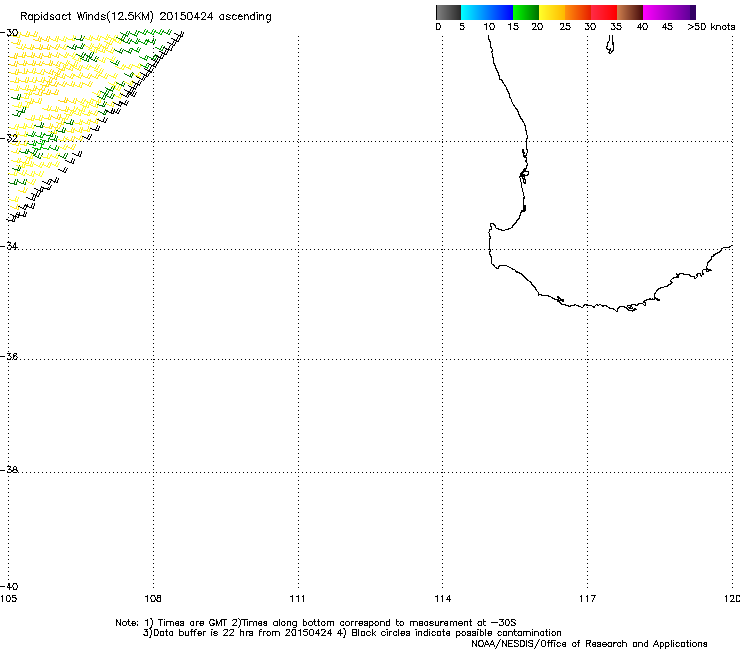
Task: Click the longitude label '111'
Action: coord(297,599)
